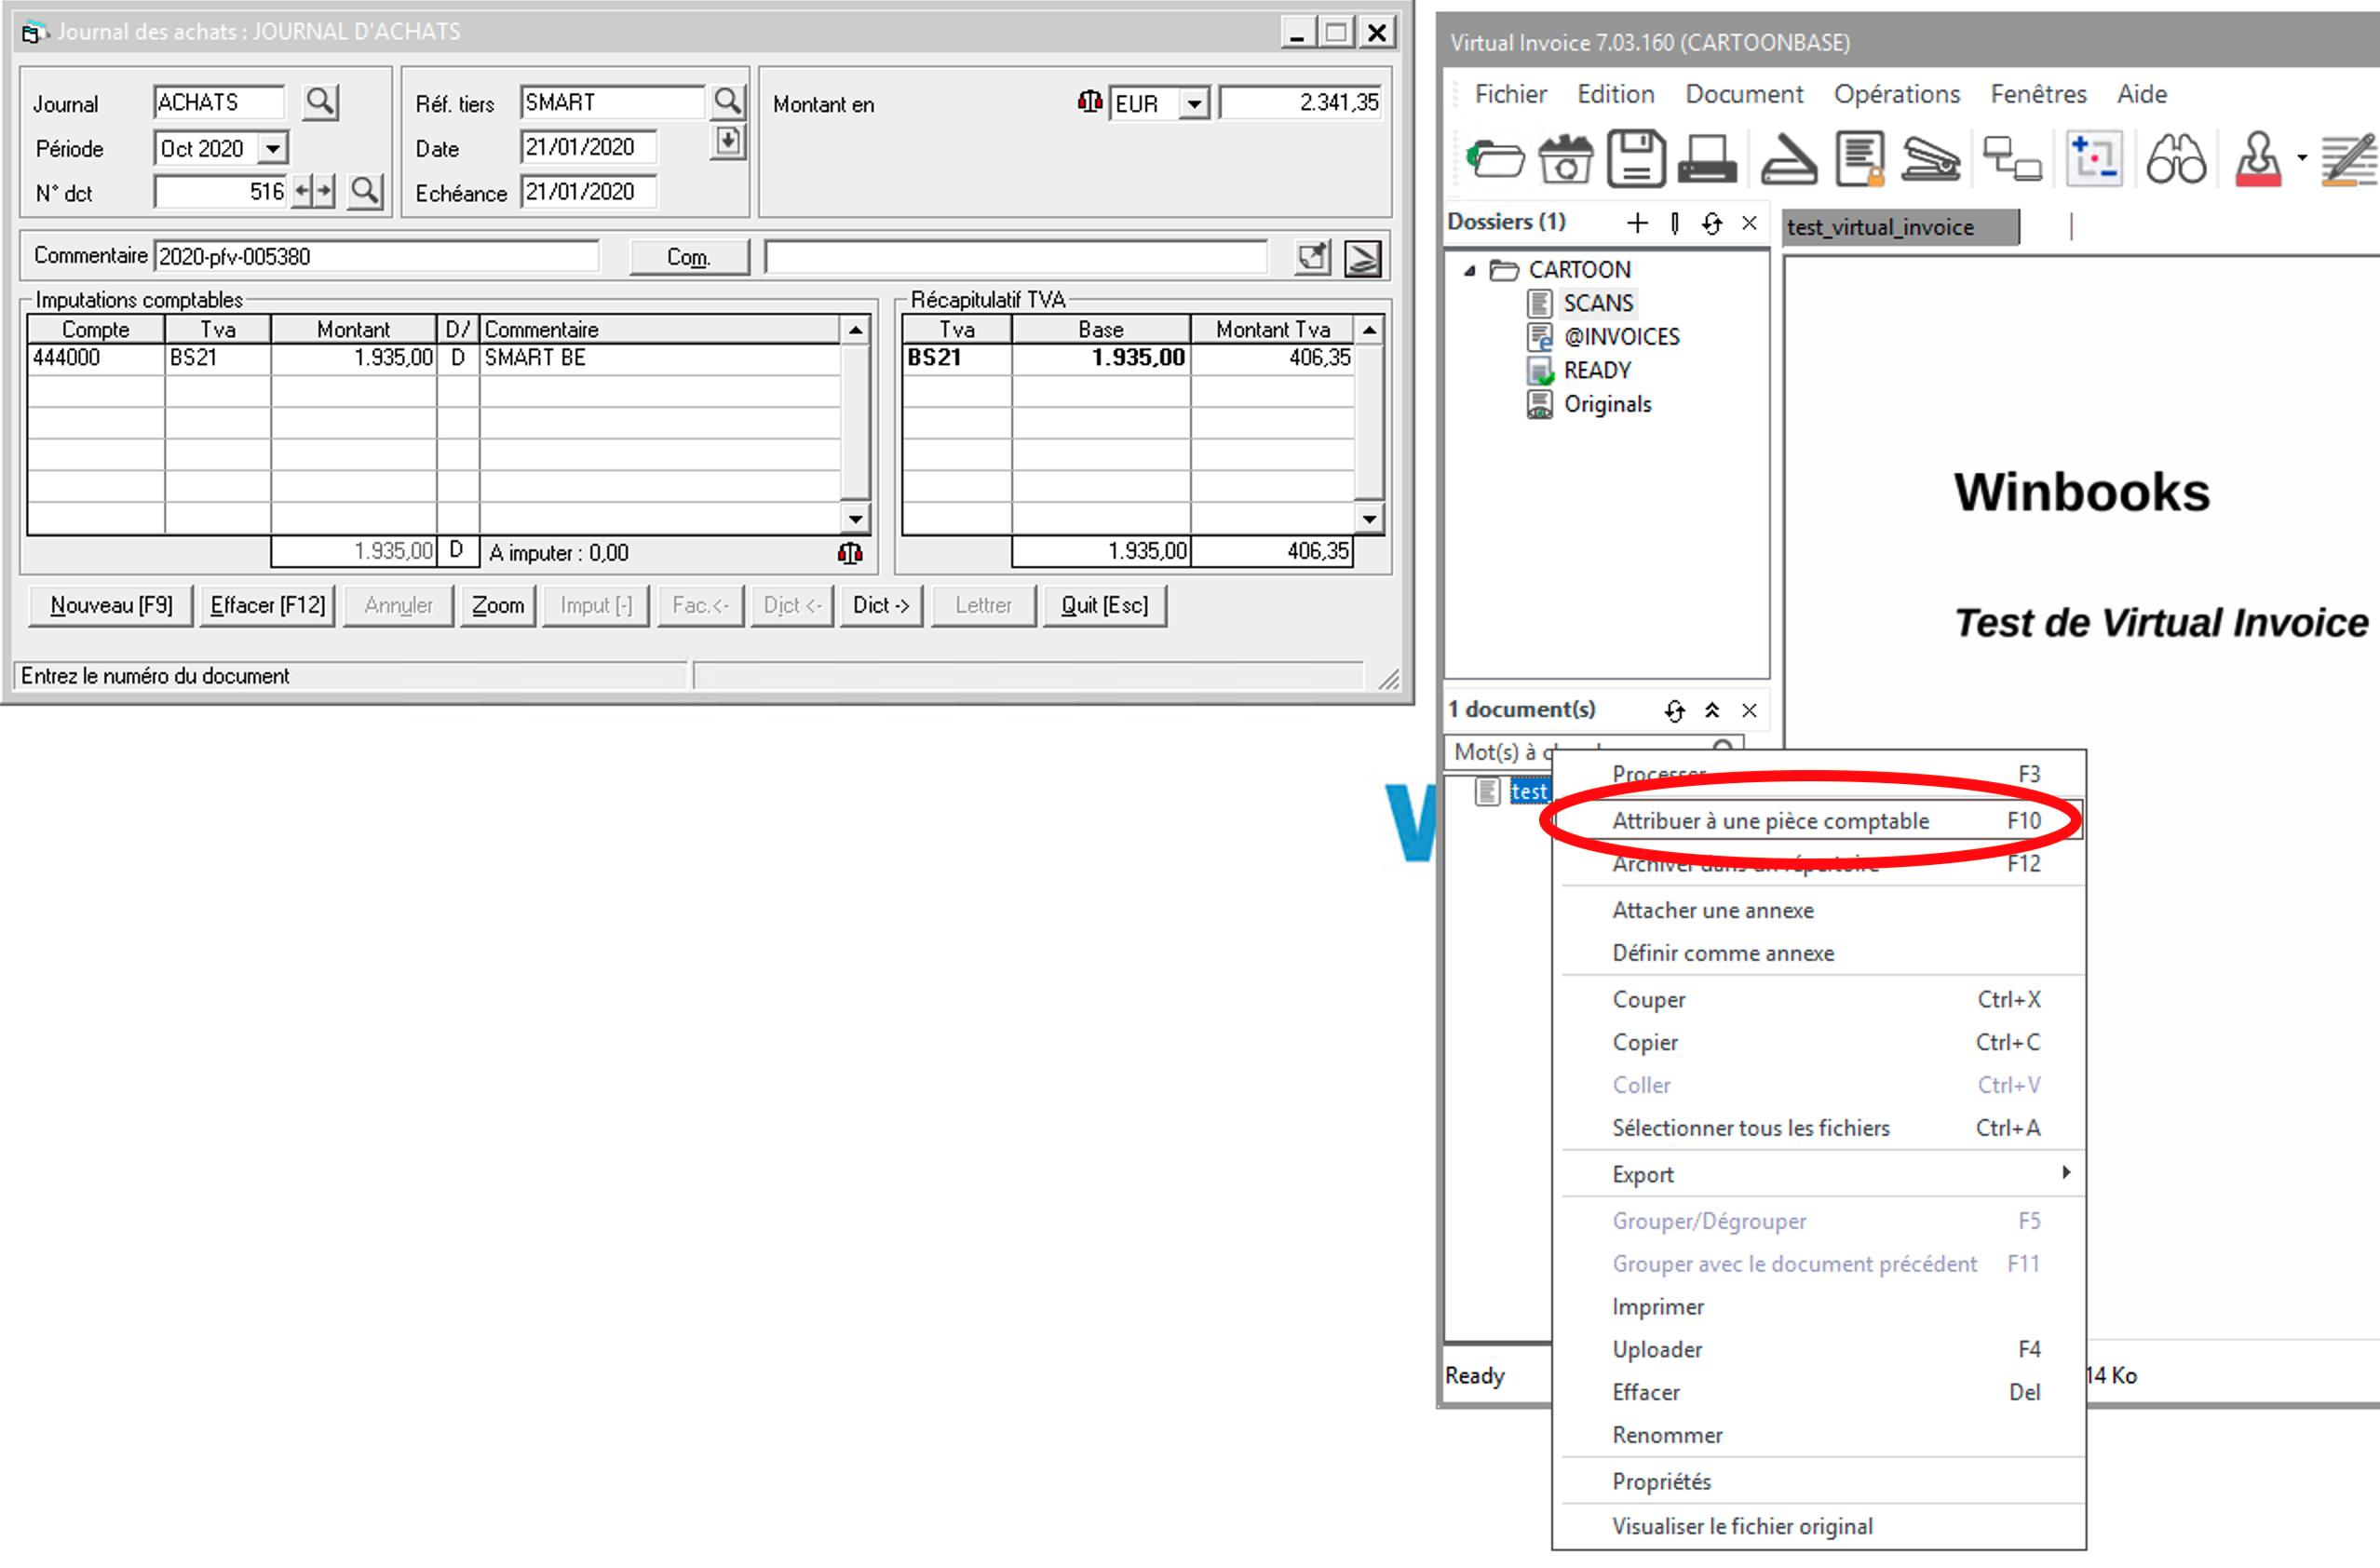
Task: Step document number with arrows beside 516
Action: (x=314, y=191)
